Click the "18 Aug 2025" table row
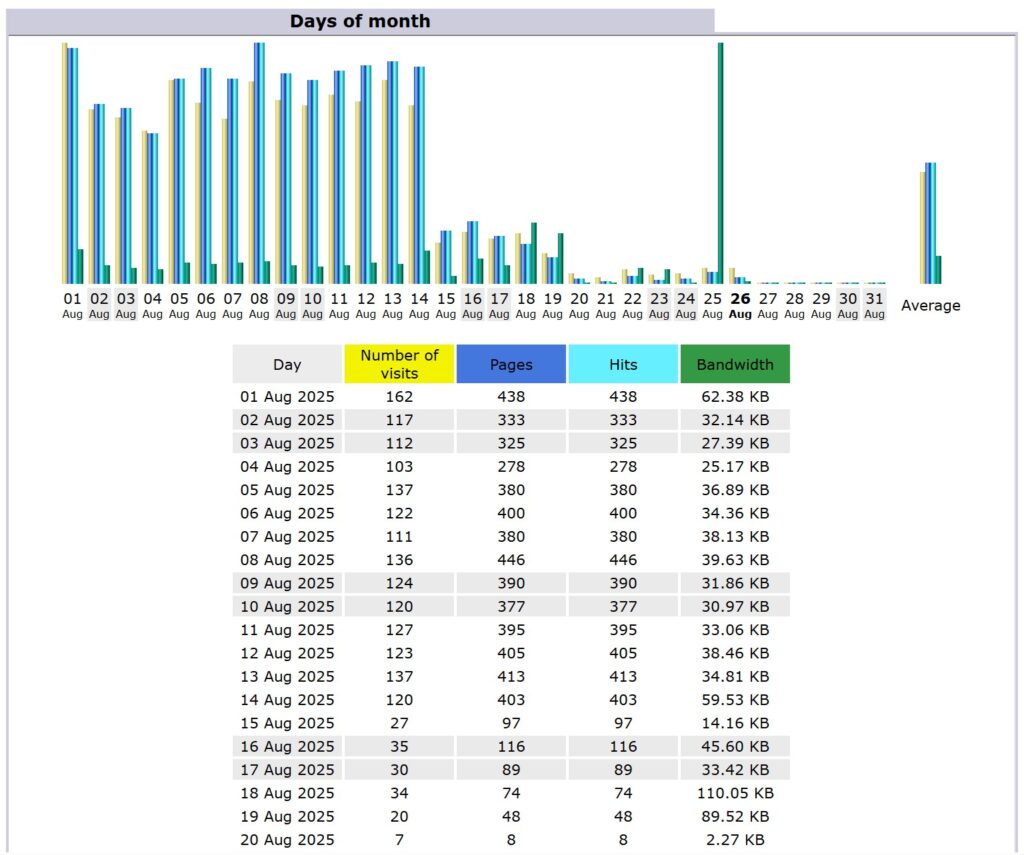 pyautogui.click(x=287, y=793)
